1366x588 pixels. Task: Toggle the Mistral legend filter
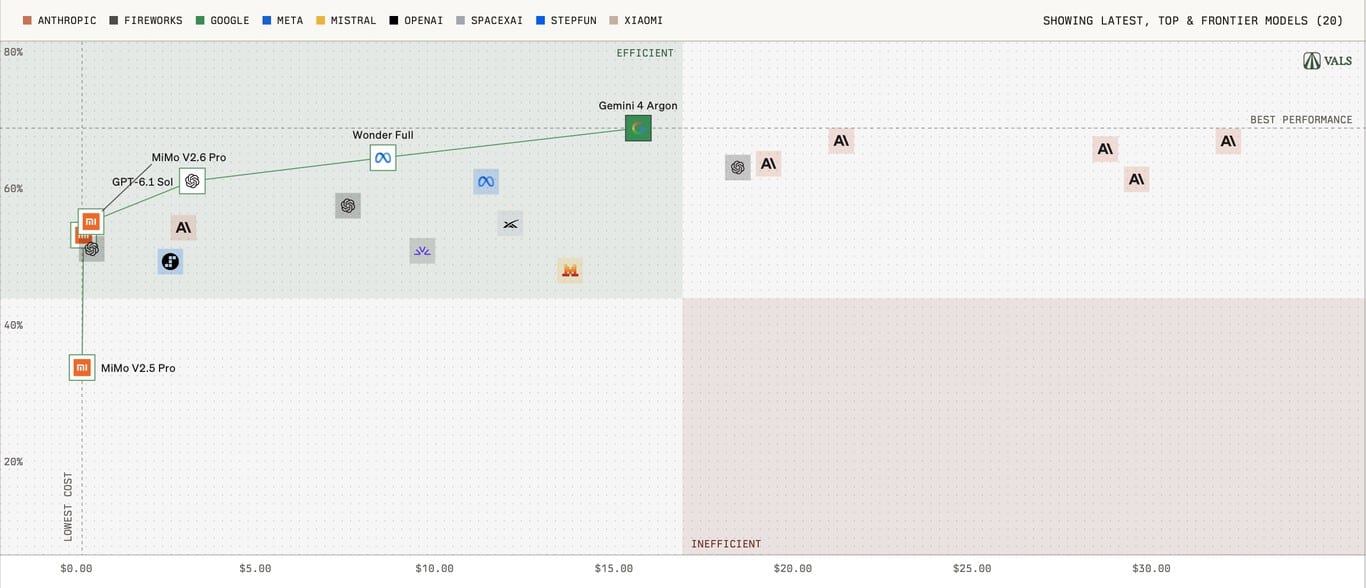(346, 20)
